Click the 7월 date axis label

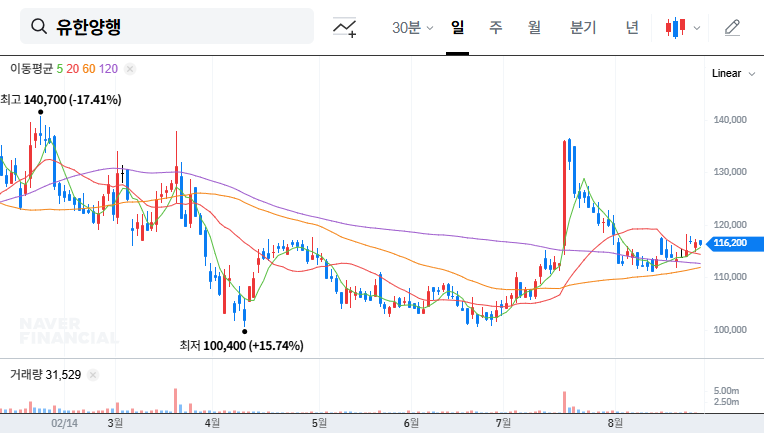coord(503,423)
